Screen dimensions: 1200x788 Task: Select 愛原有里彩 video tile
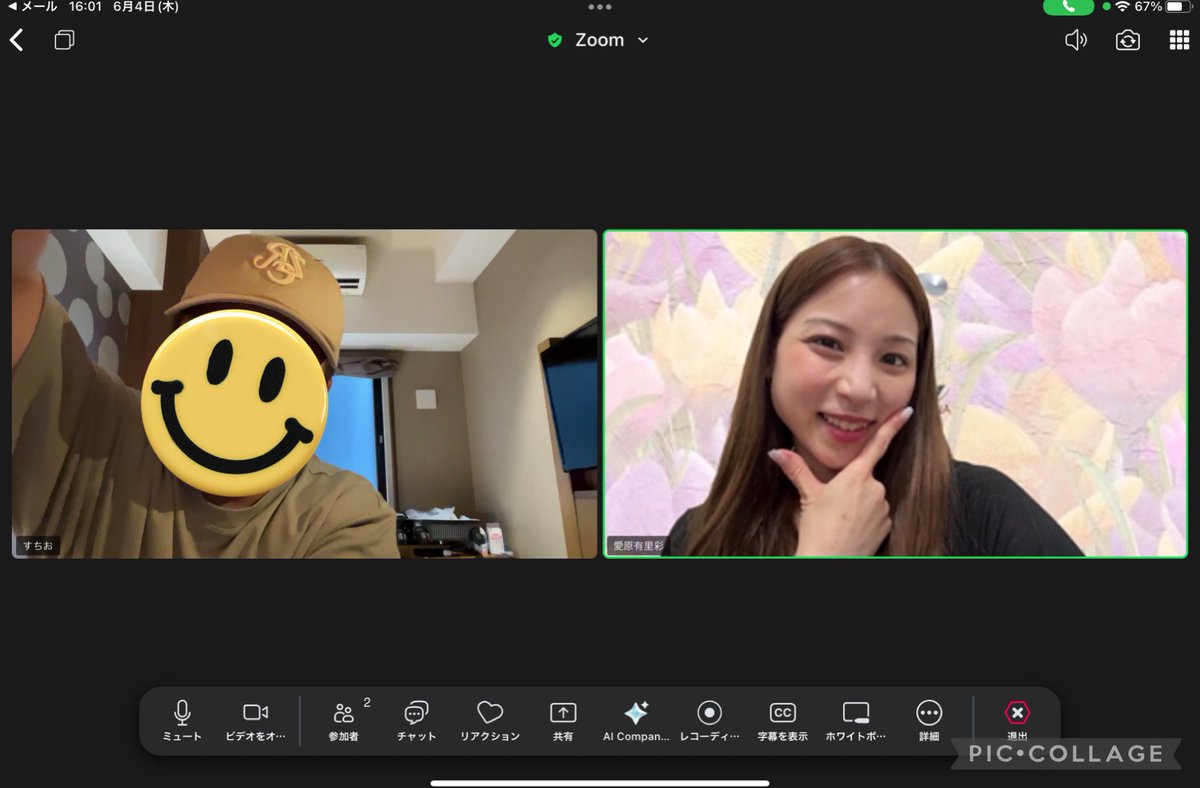[x=896, y=394]
